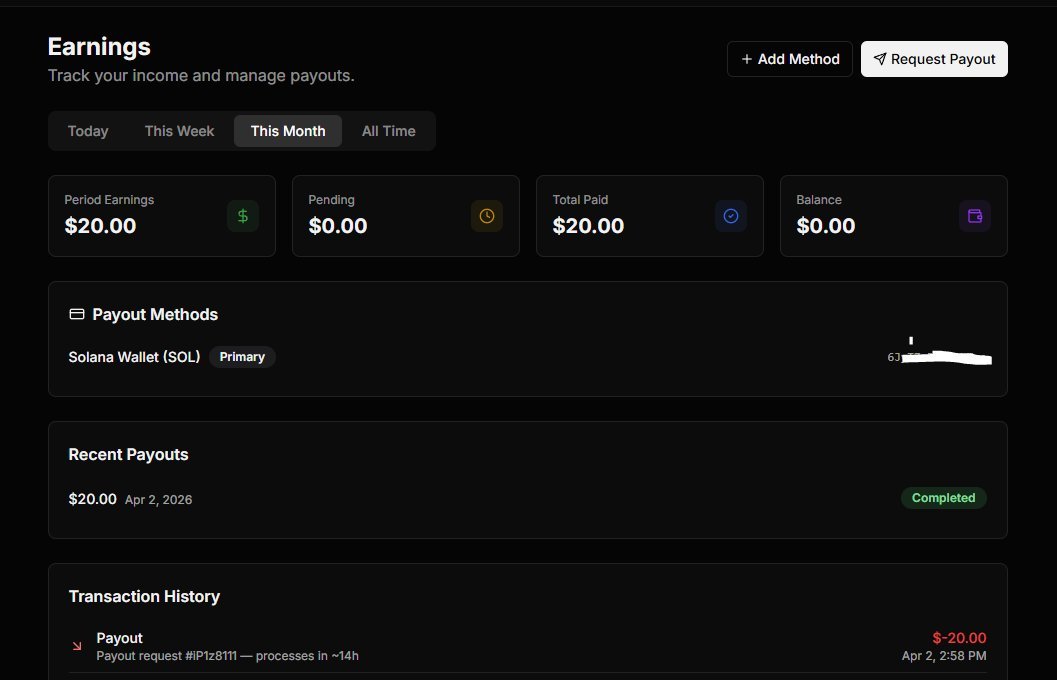Click the Track your income subtitle

[x=201, y=75]
